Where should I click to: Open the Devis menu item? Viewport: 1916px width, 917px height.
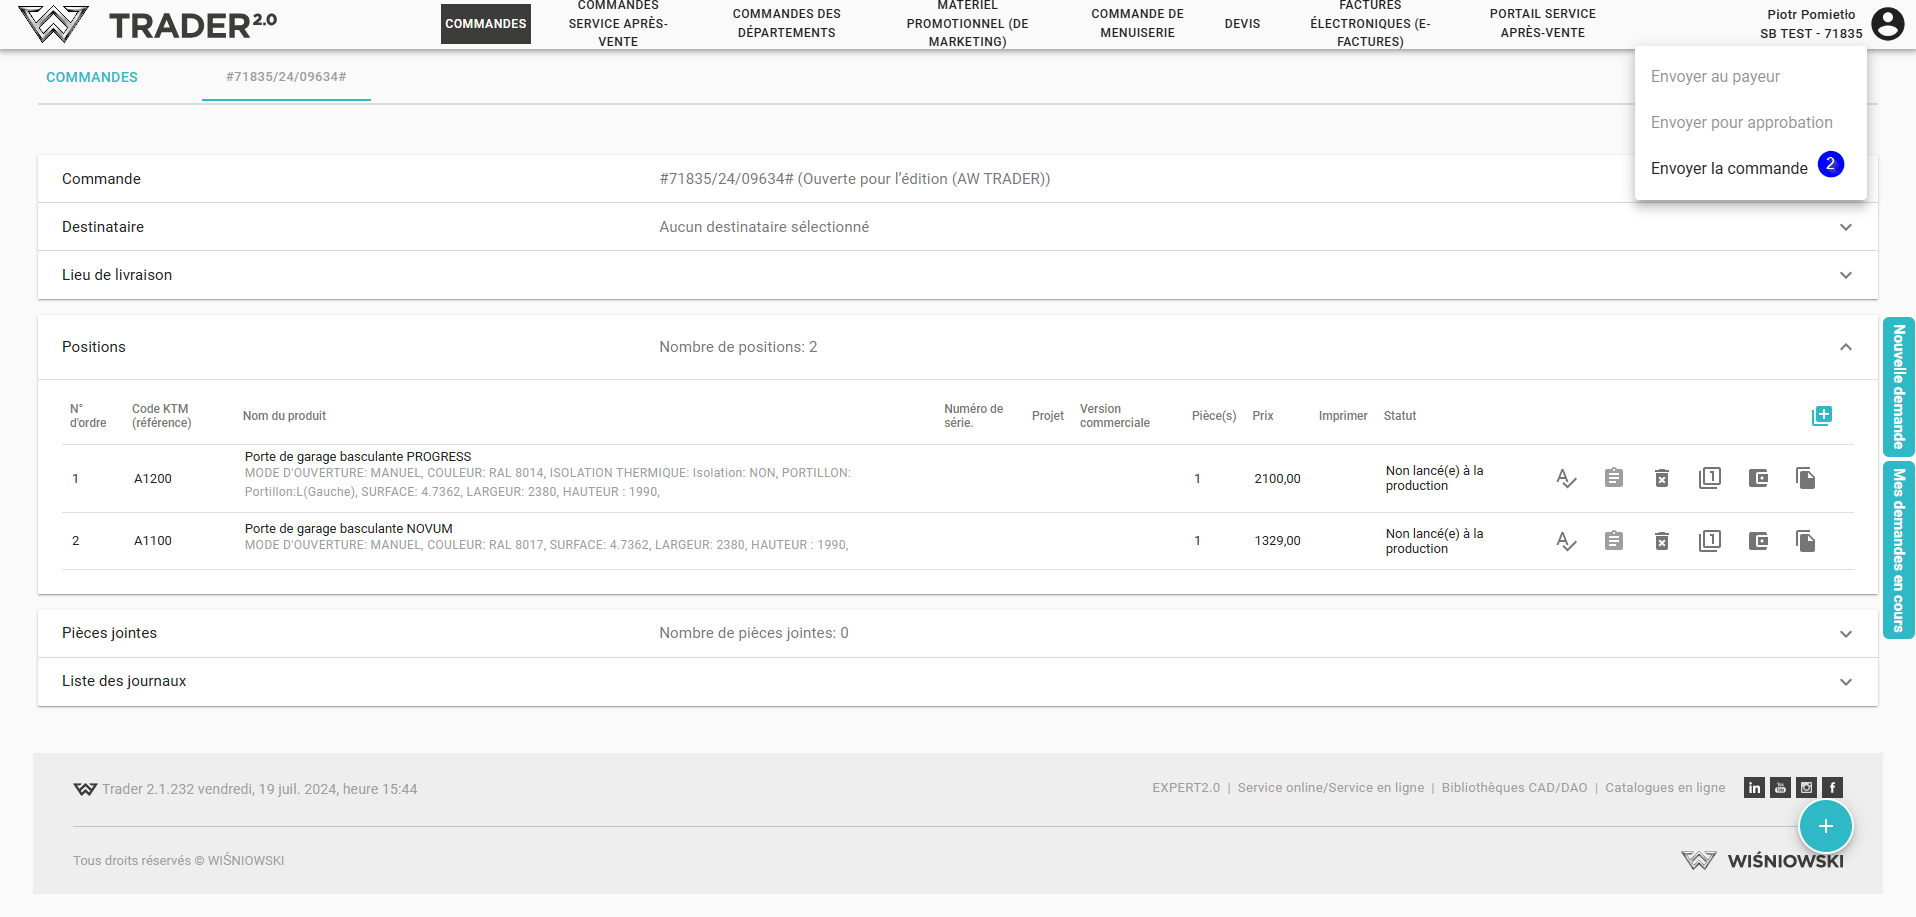pyautogui.click(x=1242, y=24)
